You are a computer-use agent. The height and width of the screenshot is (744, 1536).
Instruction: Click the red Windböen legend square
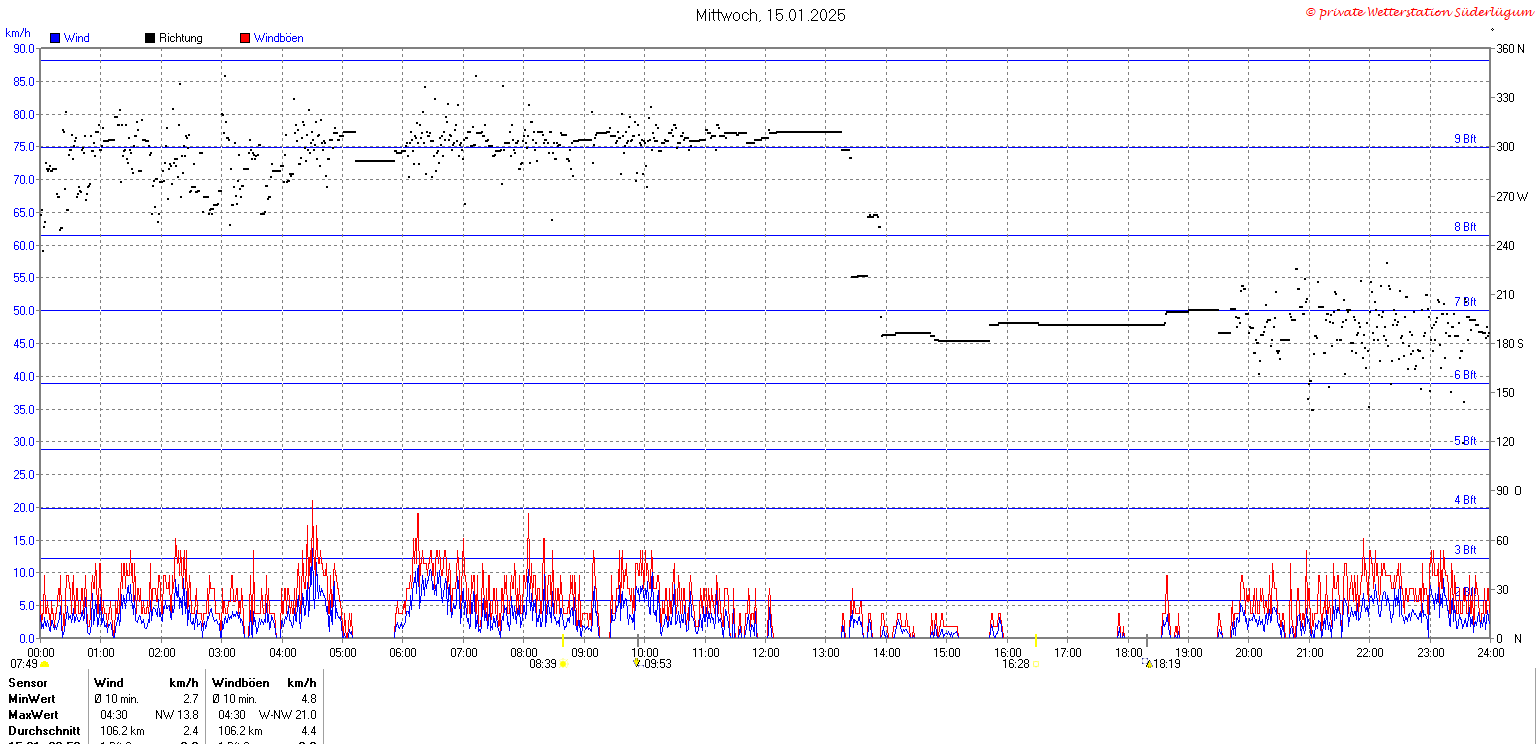pyautogui.click(x=245, y=38)
